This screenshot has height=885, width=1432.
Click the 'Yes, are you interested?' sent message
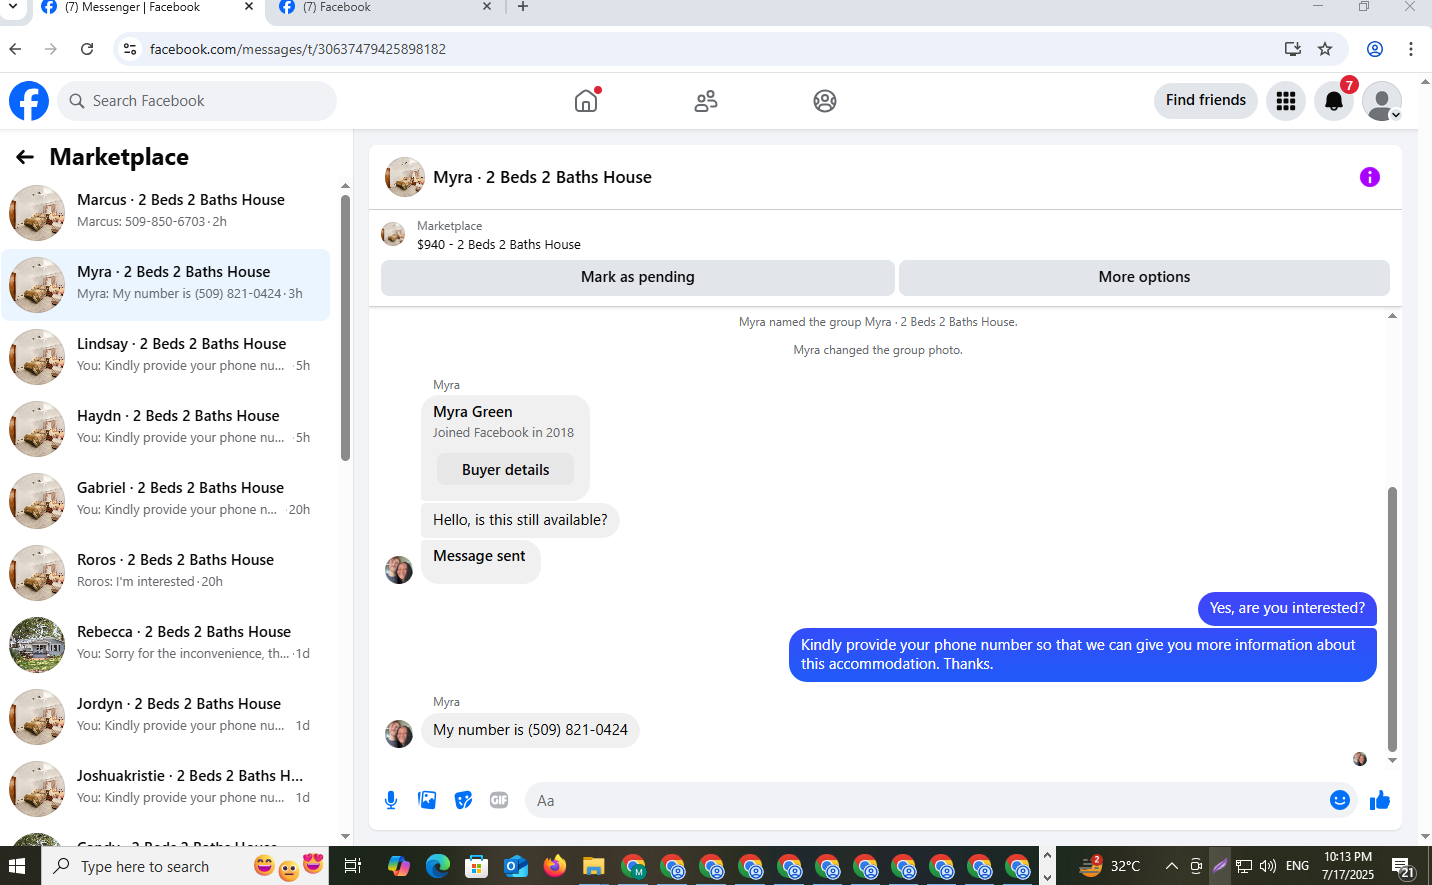point(1287,608)
